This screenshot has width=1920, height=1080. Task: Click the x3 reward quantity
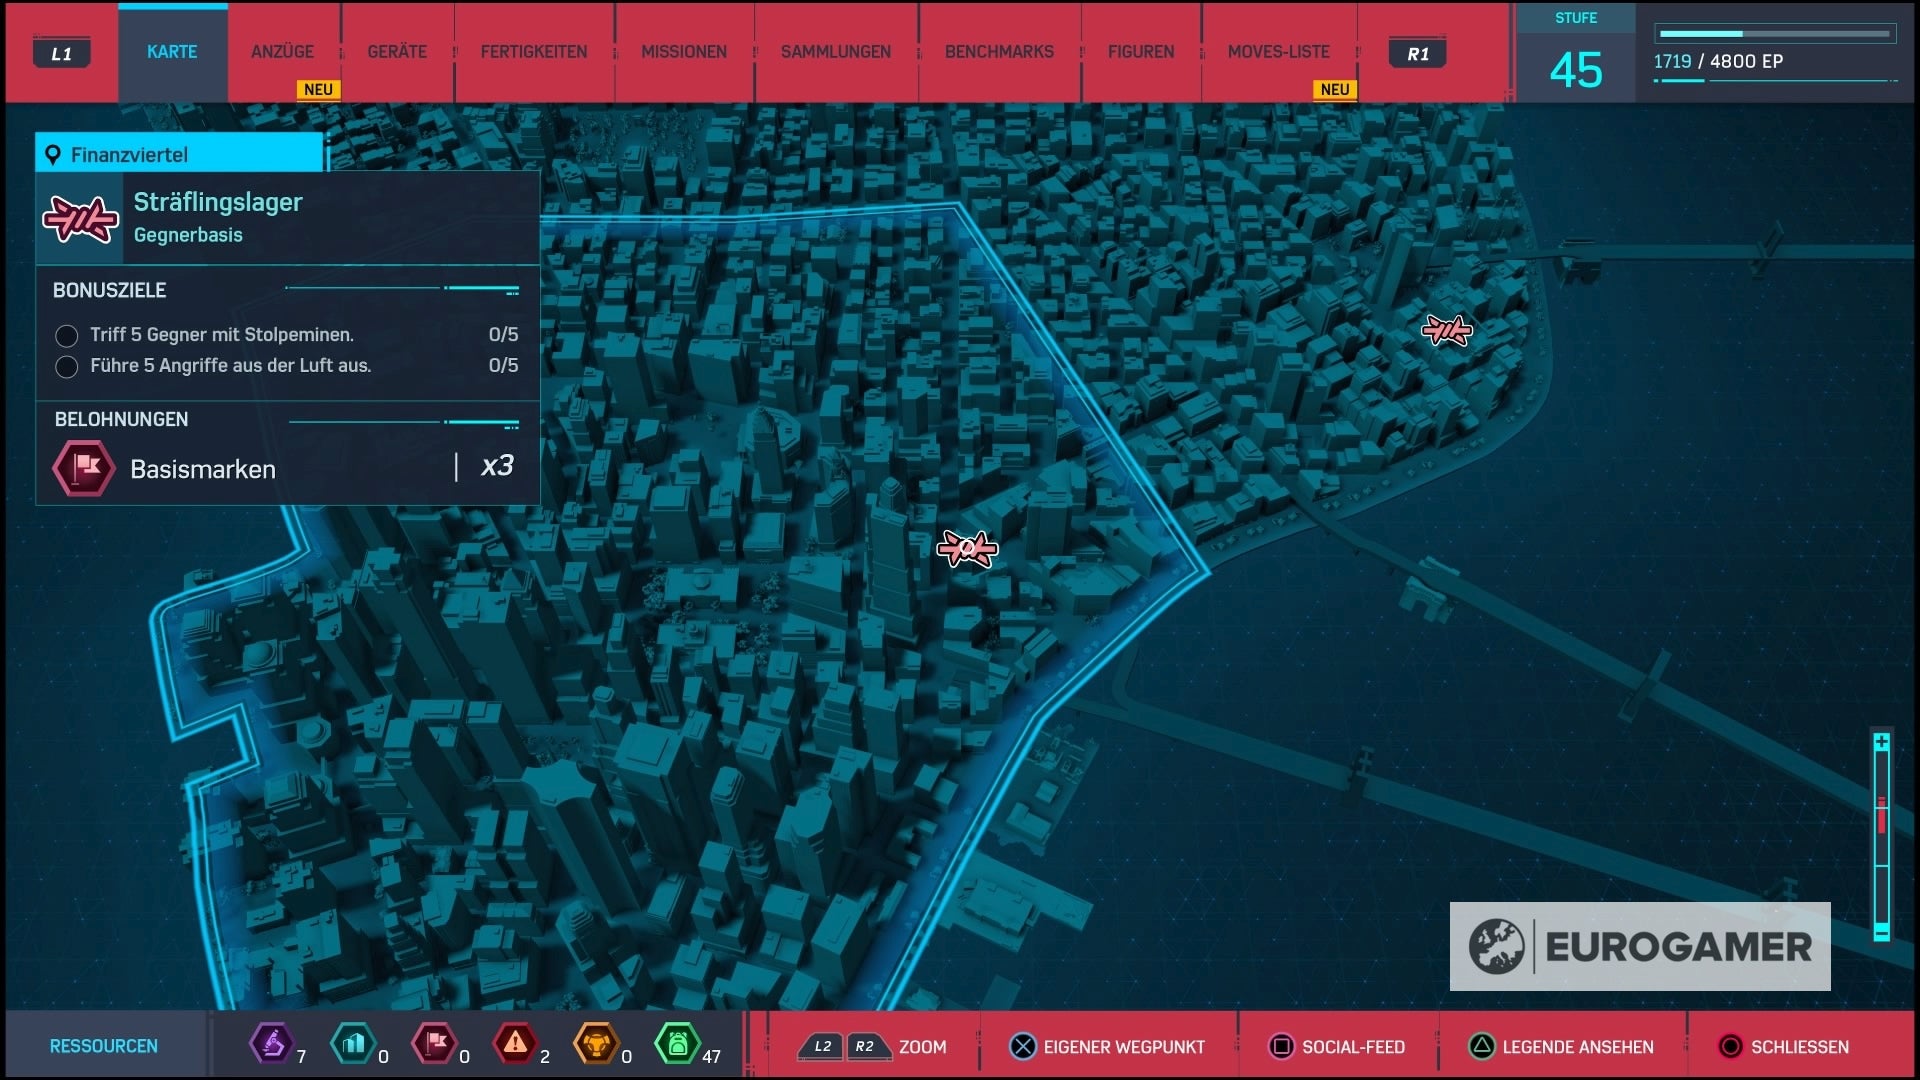[497, 466]
